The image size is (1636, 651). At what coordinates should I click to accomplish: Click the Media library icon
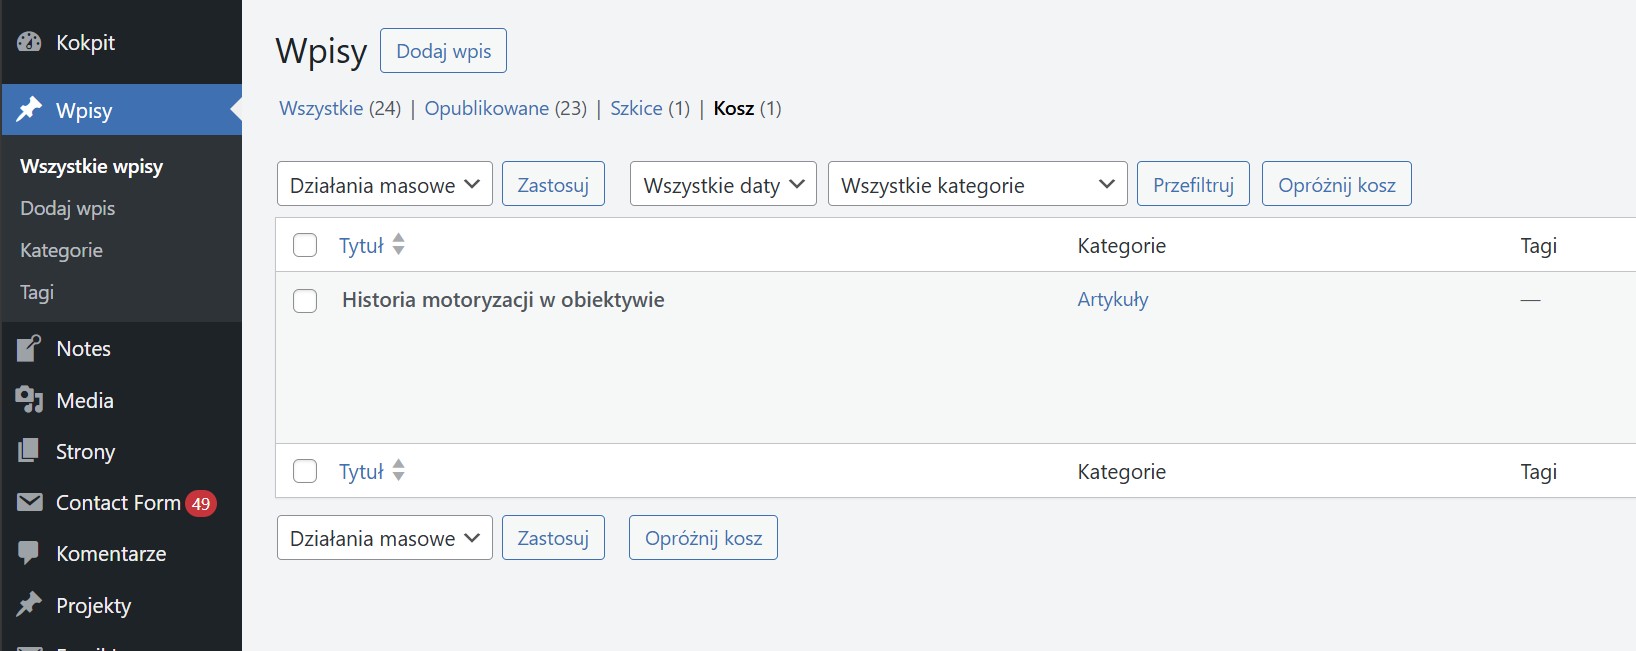[29, 400]
